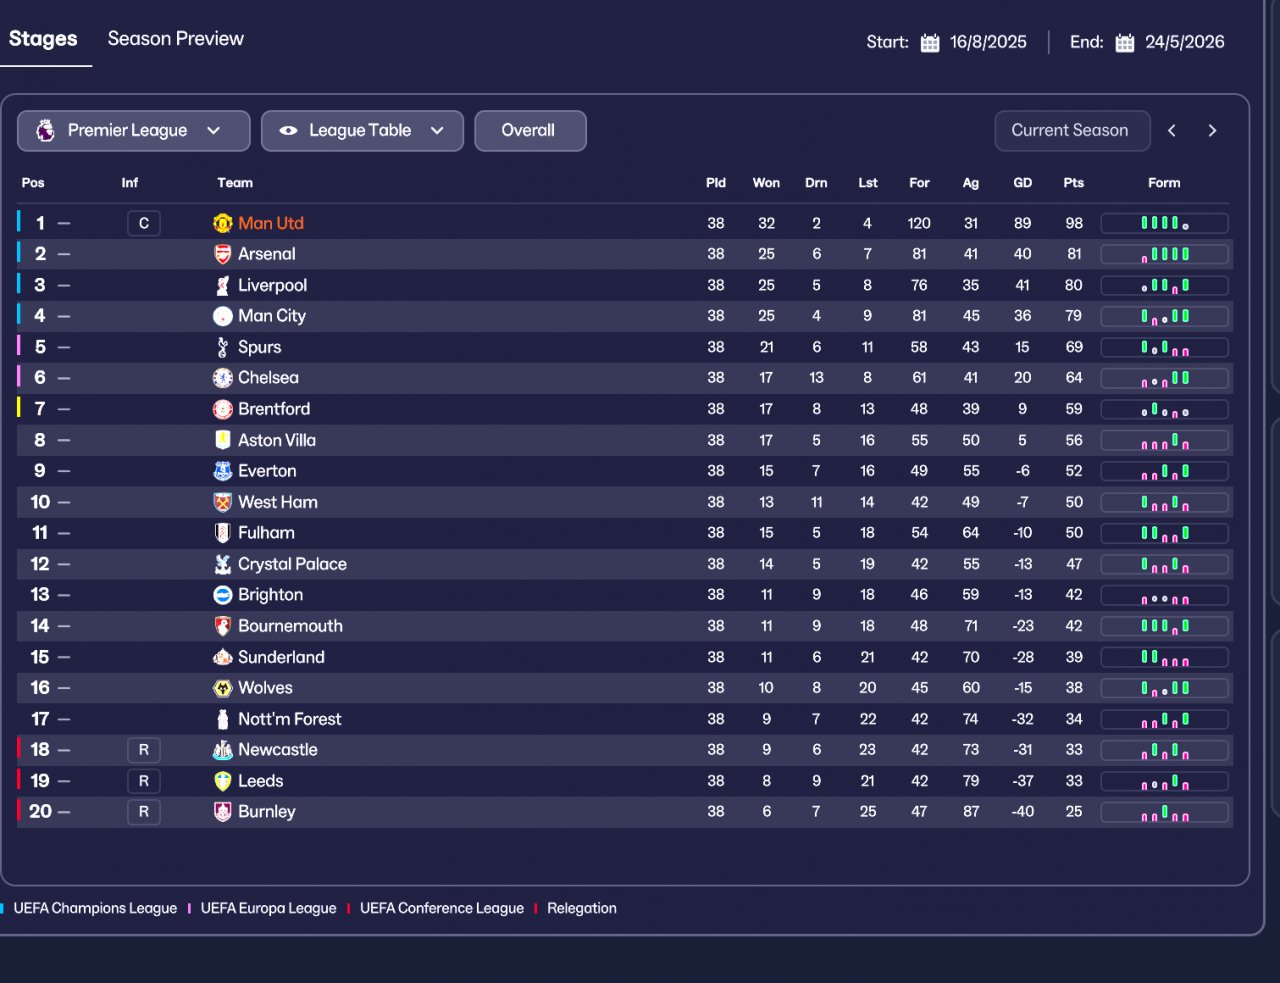
Task: Select the Stages tab
Action: point(43,39)
